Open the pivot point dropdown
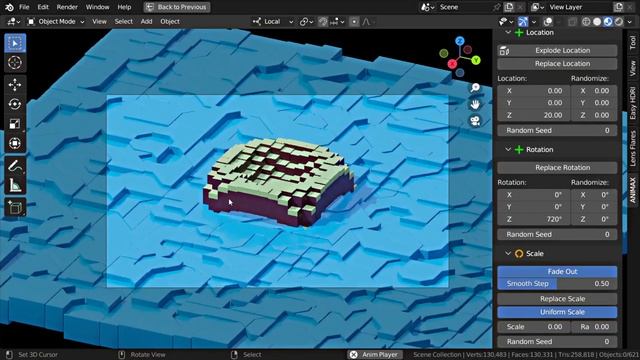 [306, 22]
